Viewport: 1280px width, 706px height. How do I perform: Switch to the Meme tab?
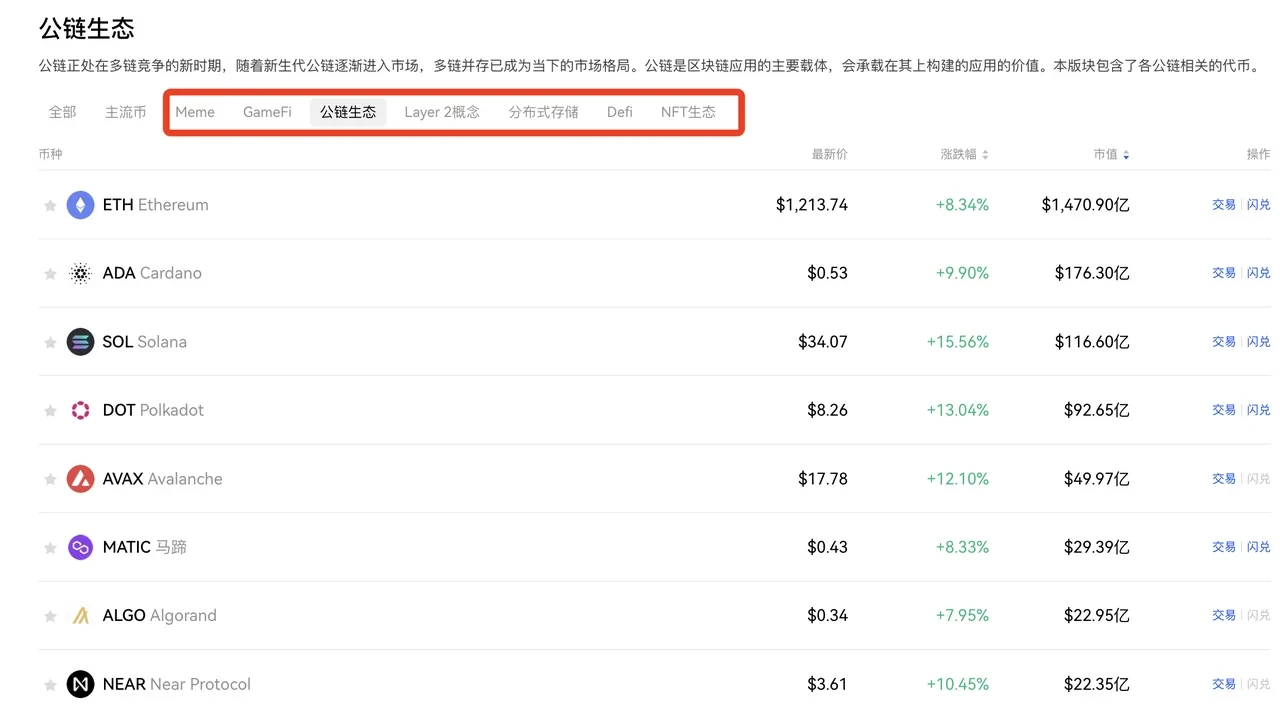click(195, 112)
